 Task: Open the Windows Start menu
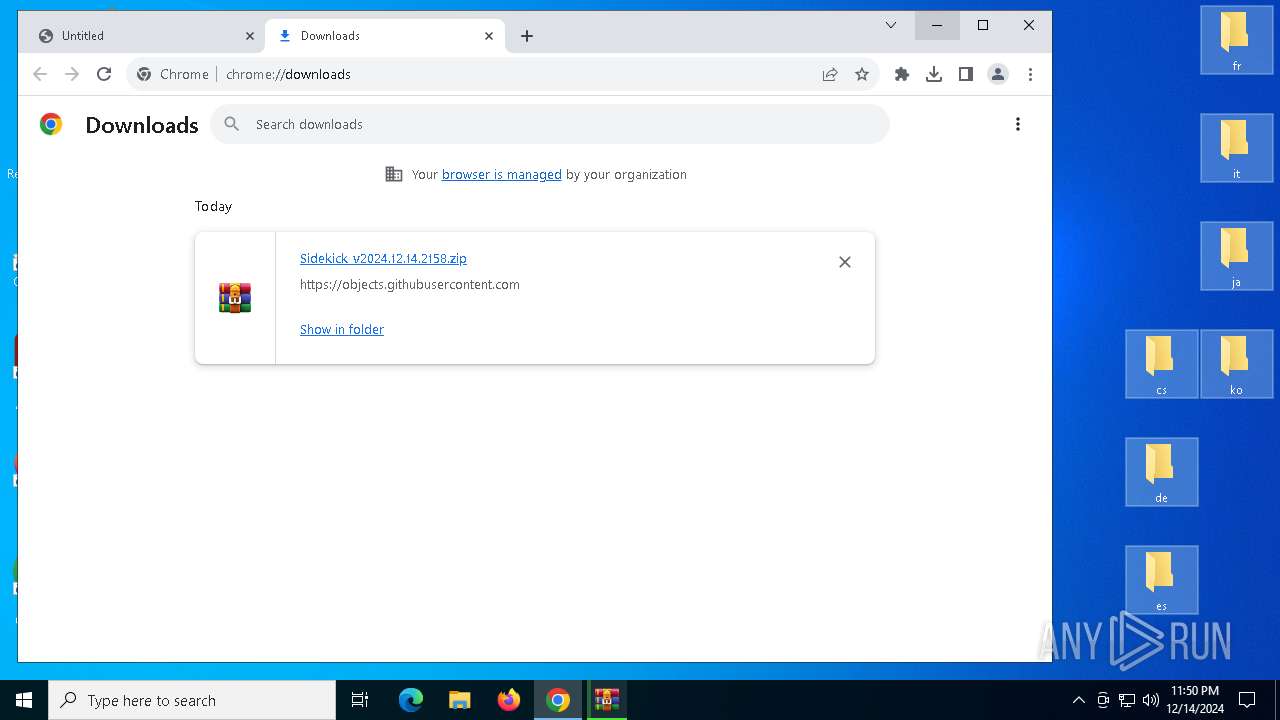pos(24,700)
